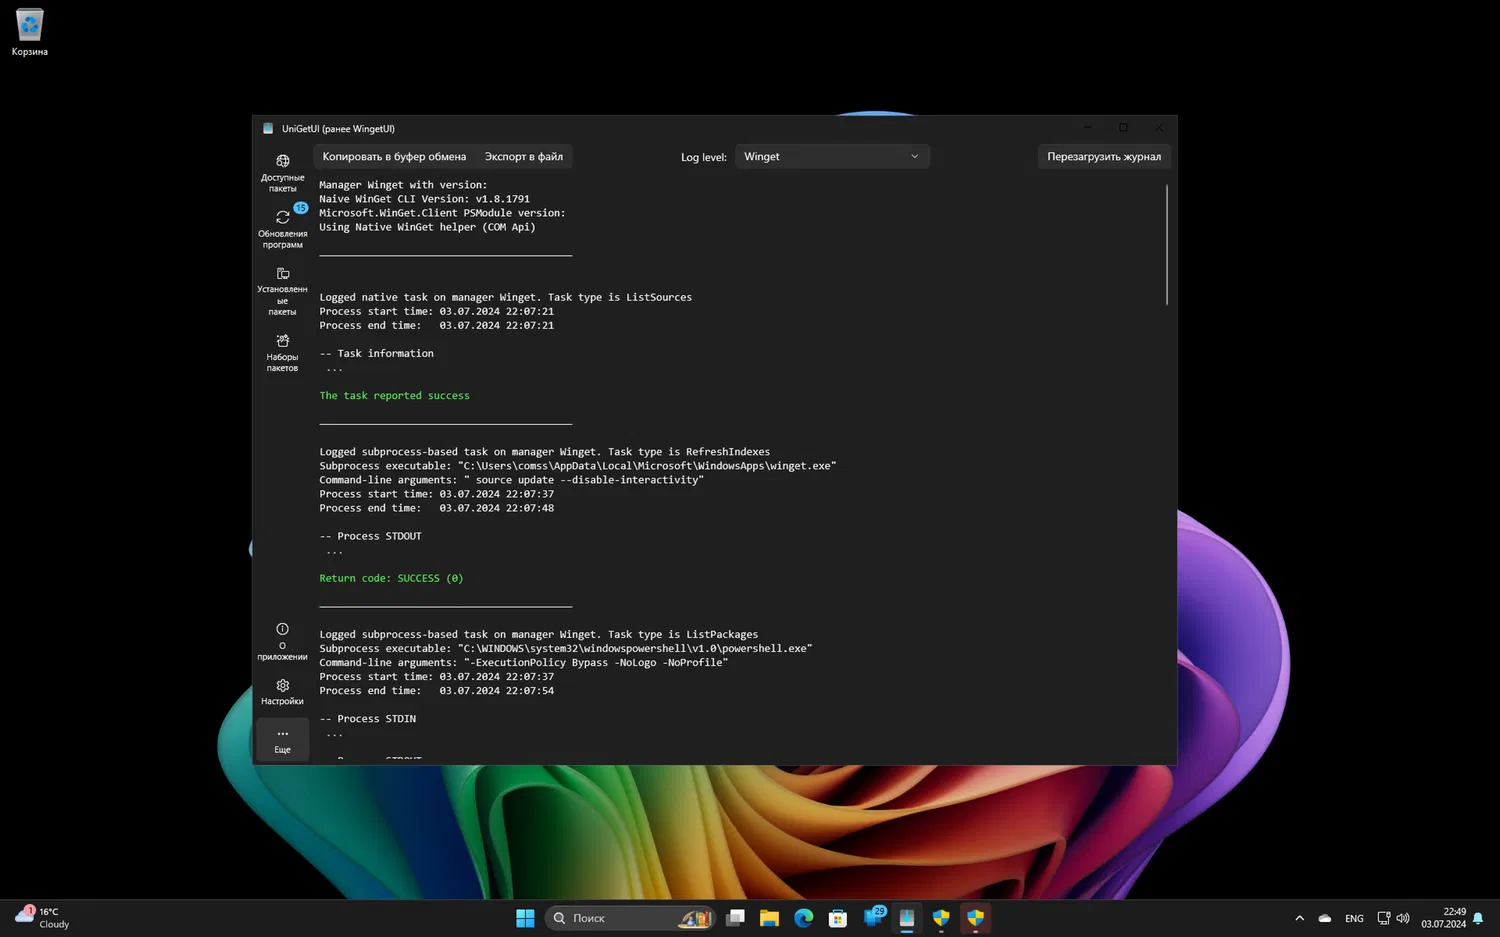Screen dimensions: 1500x937
Task: Click the 'source update --disable-interactivity' arguments line
Action: [511, 480]
